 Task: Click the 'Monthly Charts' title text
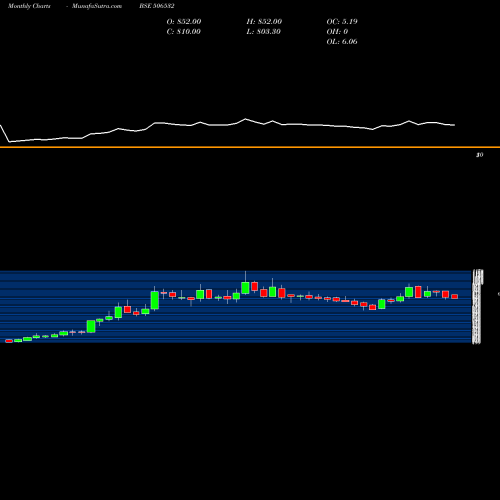[x=29, y=6]
